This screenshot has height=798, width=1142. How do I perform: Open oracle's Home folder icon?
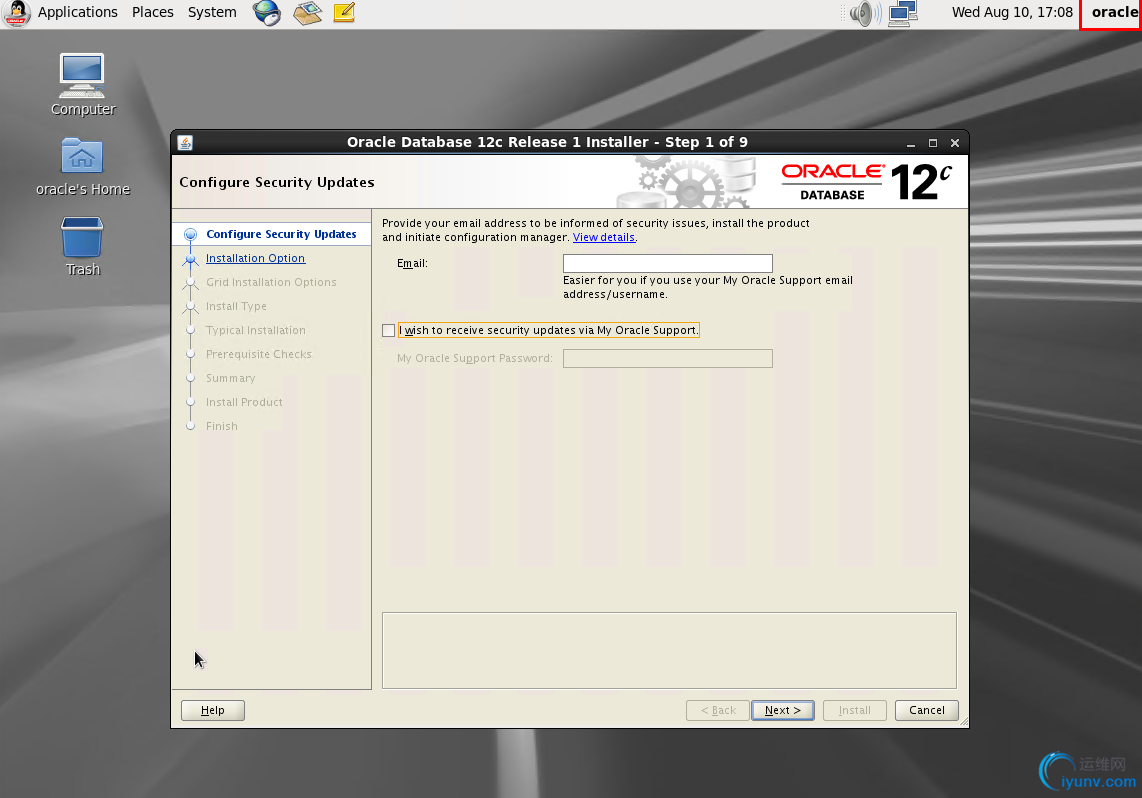point(82,166)
